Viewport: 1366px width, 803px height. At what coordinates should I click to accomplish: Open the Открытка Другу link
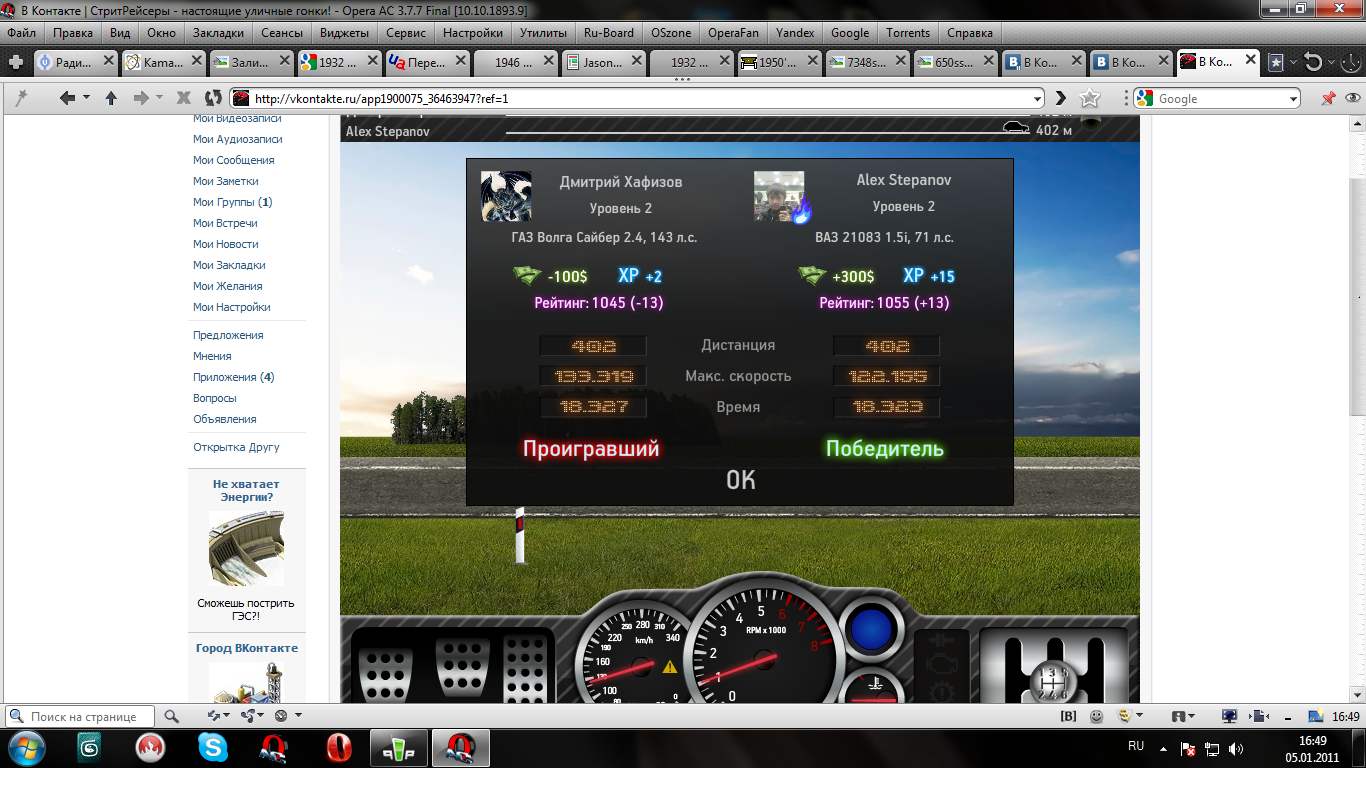coord(236,447)
